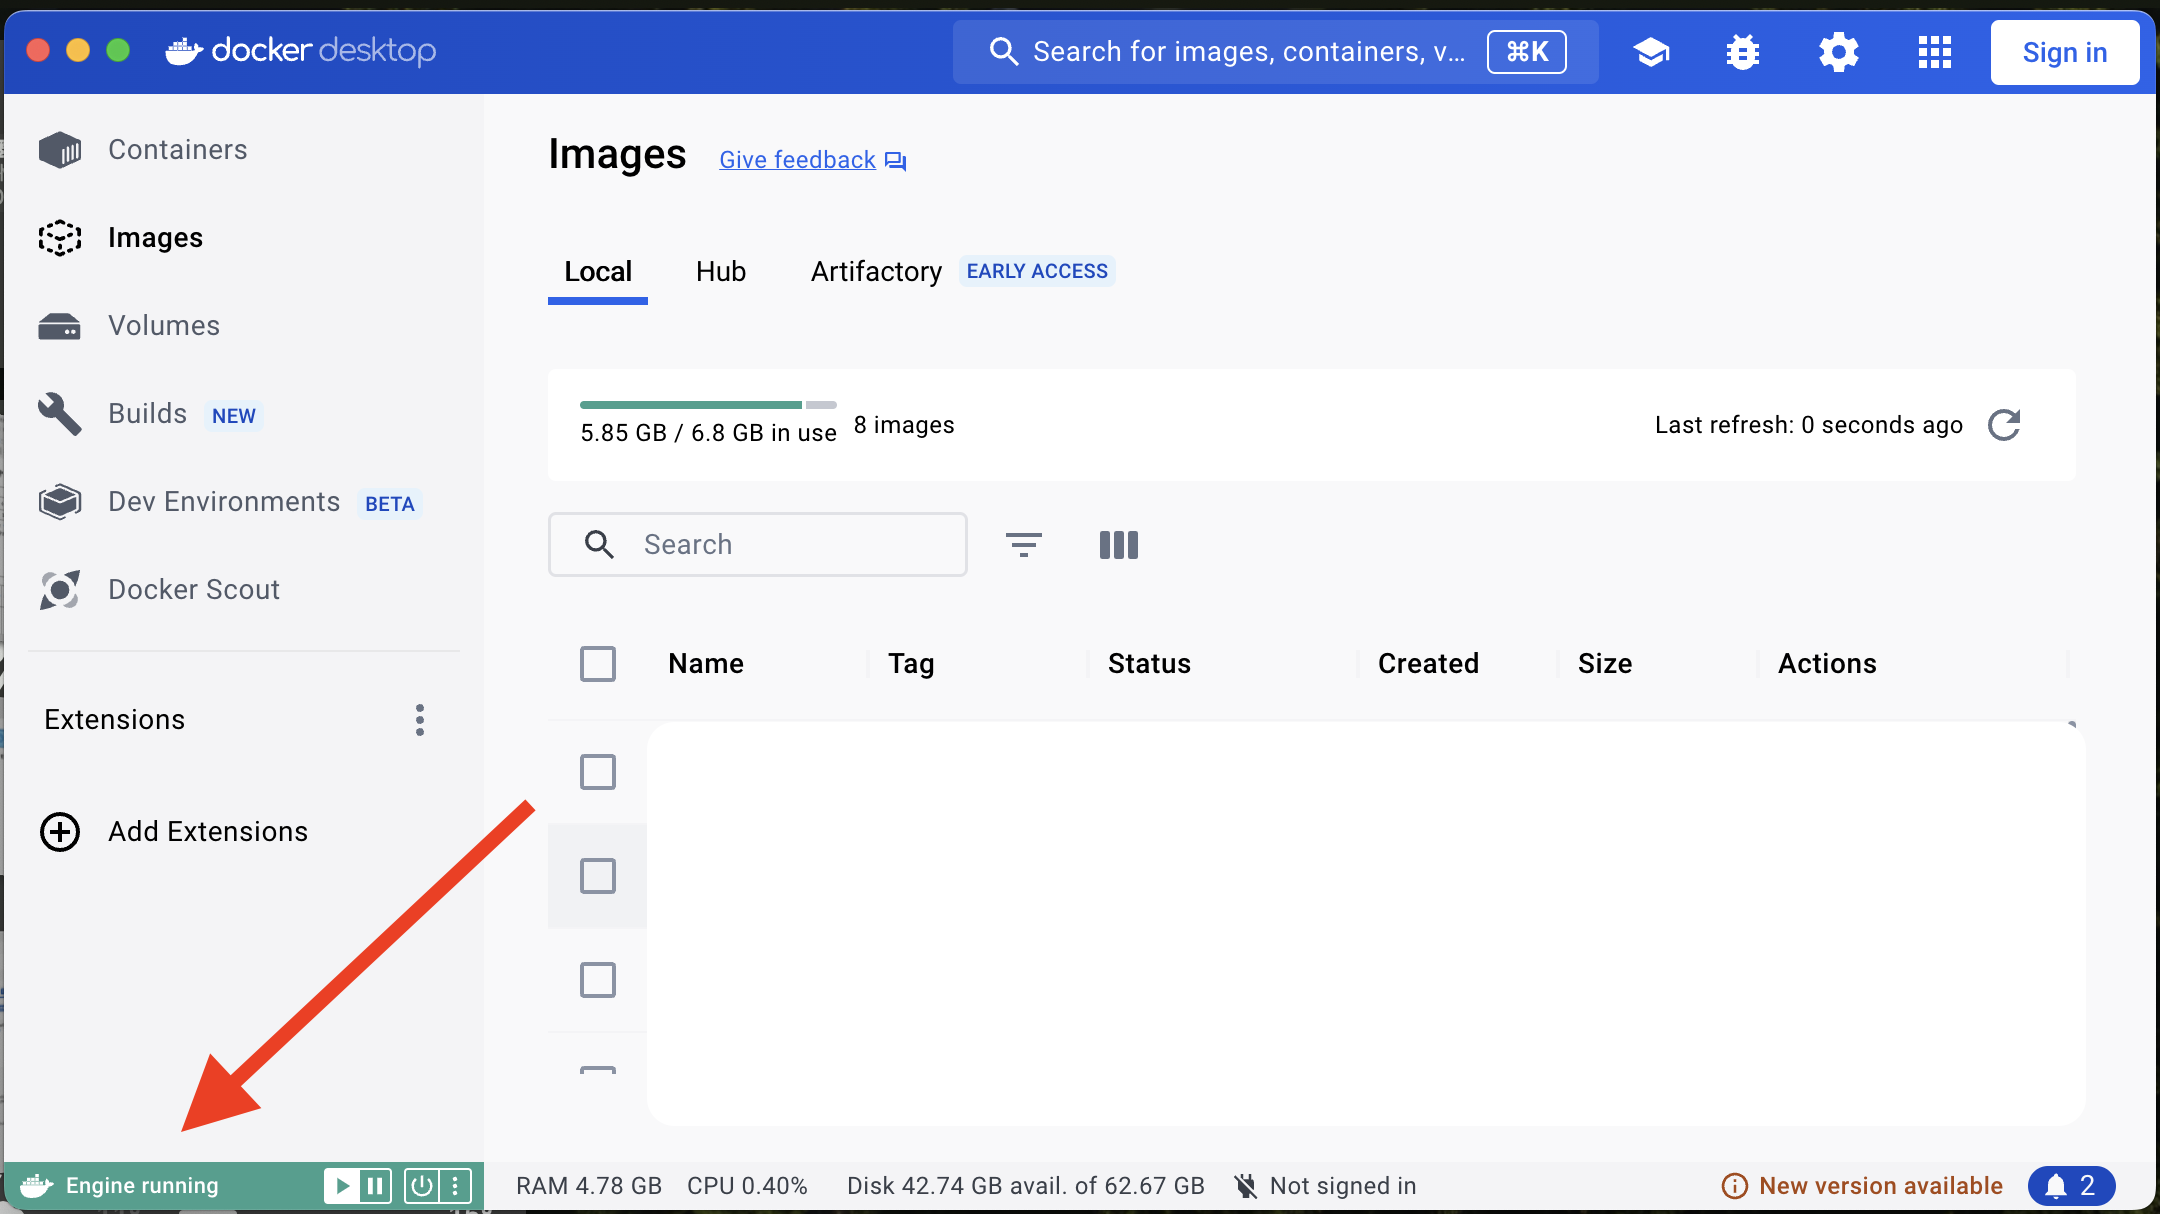The height and width of the screenshot is (1214, 2160).
Task: Open the Artifactory early access tab
Action: [x=875, y=271]
